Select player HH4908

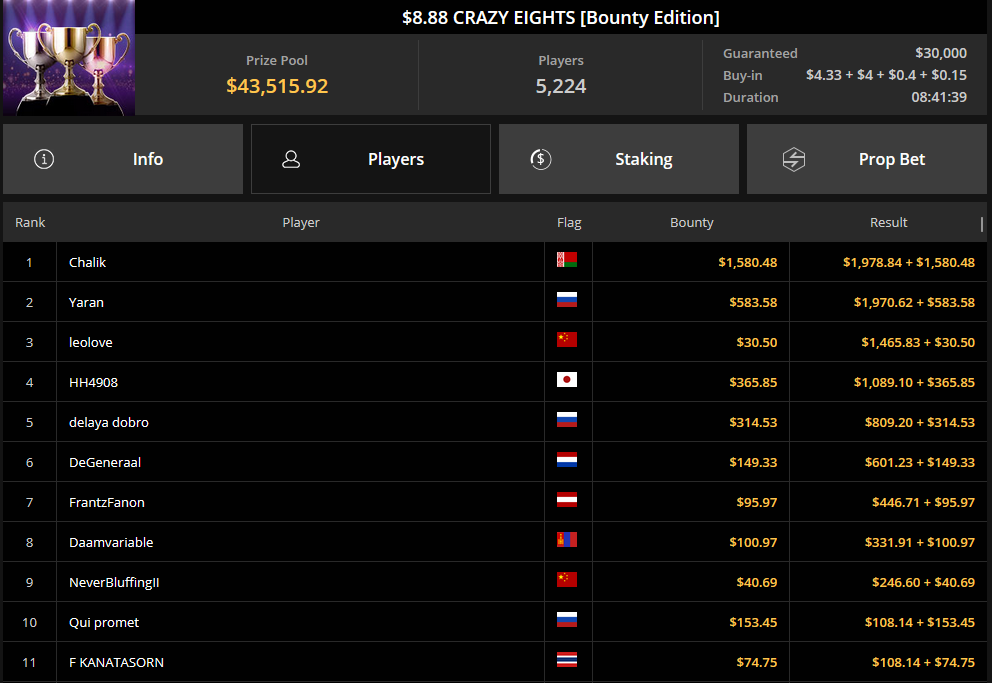coord(93,382)
